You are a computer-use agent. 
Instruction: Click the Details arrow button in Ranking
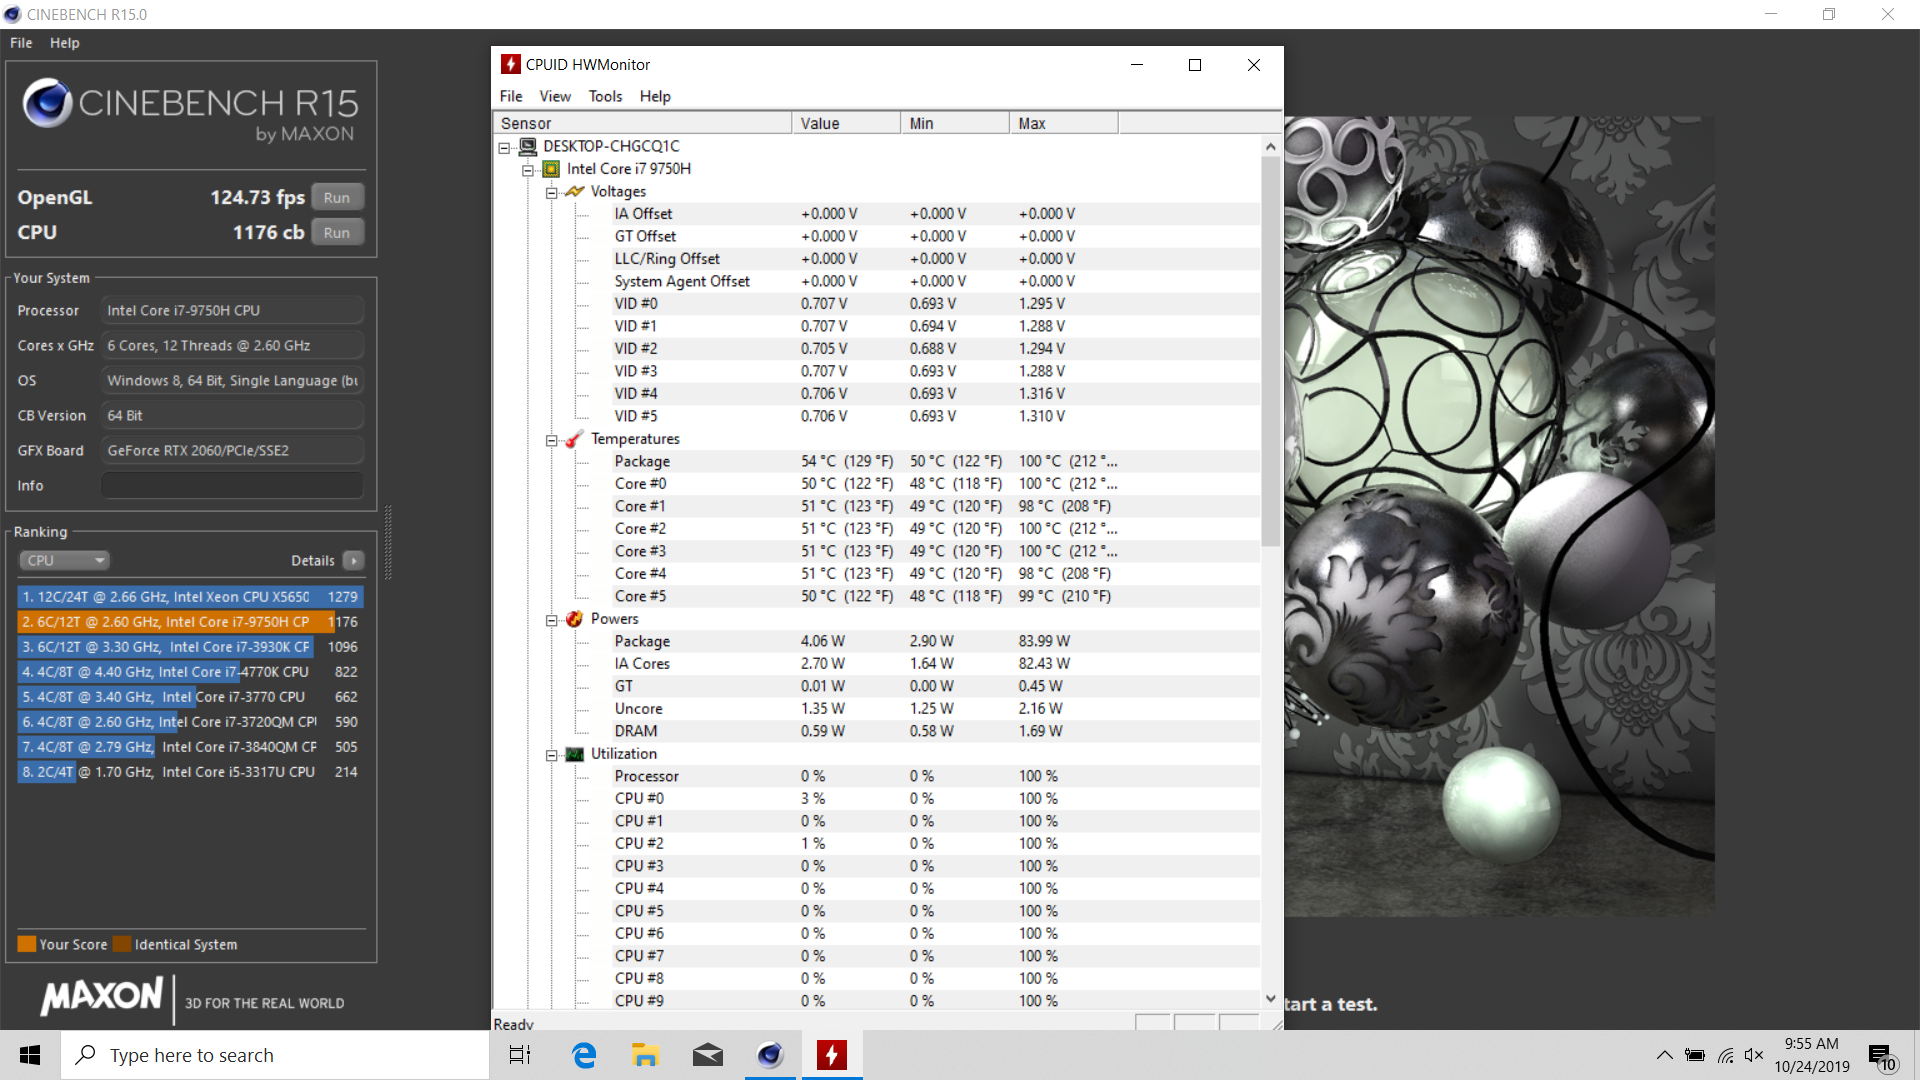pyautogui.click(x=354, y=561)
